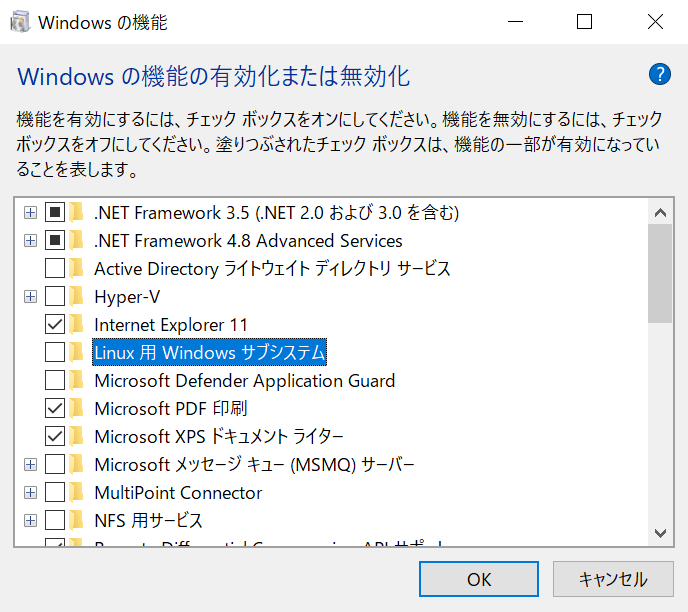The height and width of the screenshot is (612, 688).
Task: Toggle the .NET Framework 4.8 Advanced Services checkbox
Action: pyautogui.click(x=55, y=240)
